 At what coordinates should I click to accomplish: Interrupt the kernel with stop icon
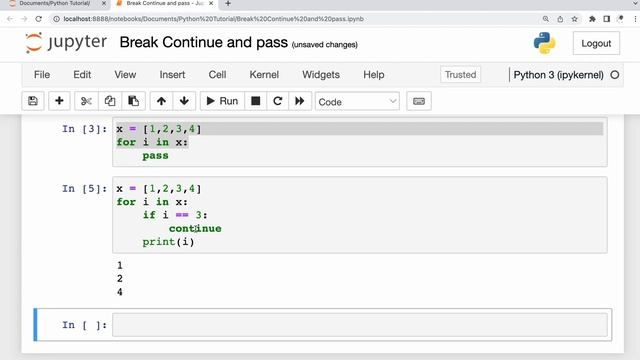pyautogui.click(x=256, y=101)
